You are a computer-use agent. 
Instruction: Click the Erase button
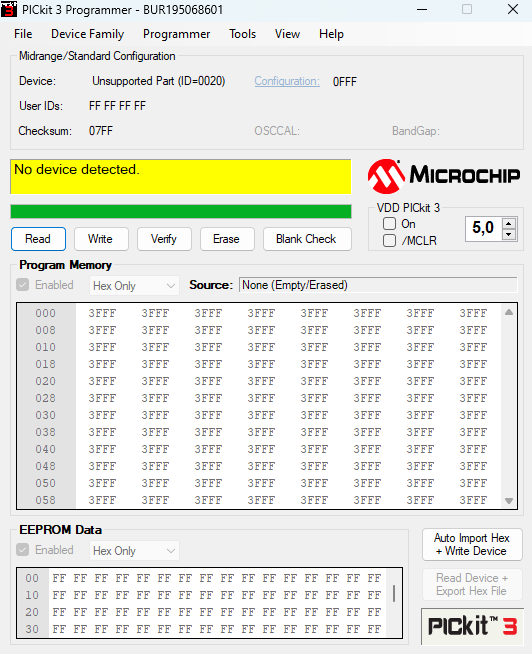pyautogui.click(x=227, y=239)
